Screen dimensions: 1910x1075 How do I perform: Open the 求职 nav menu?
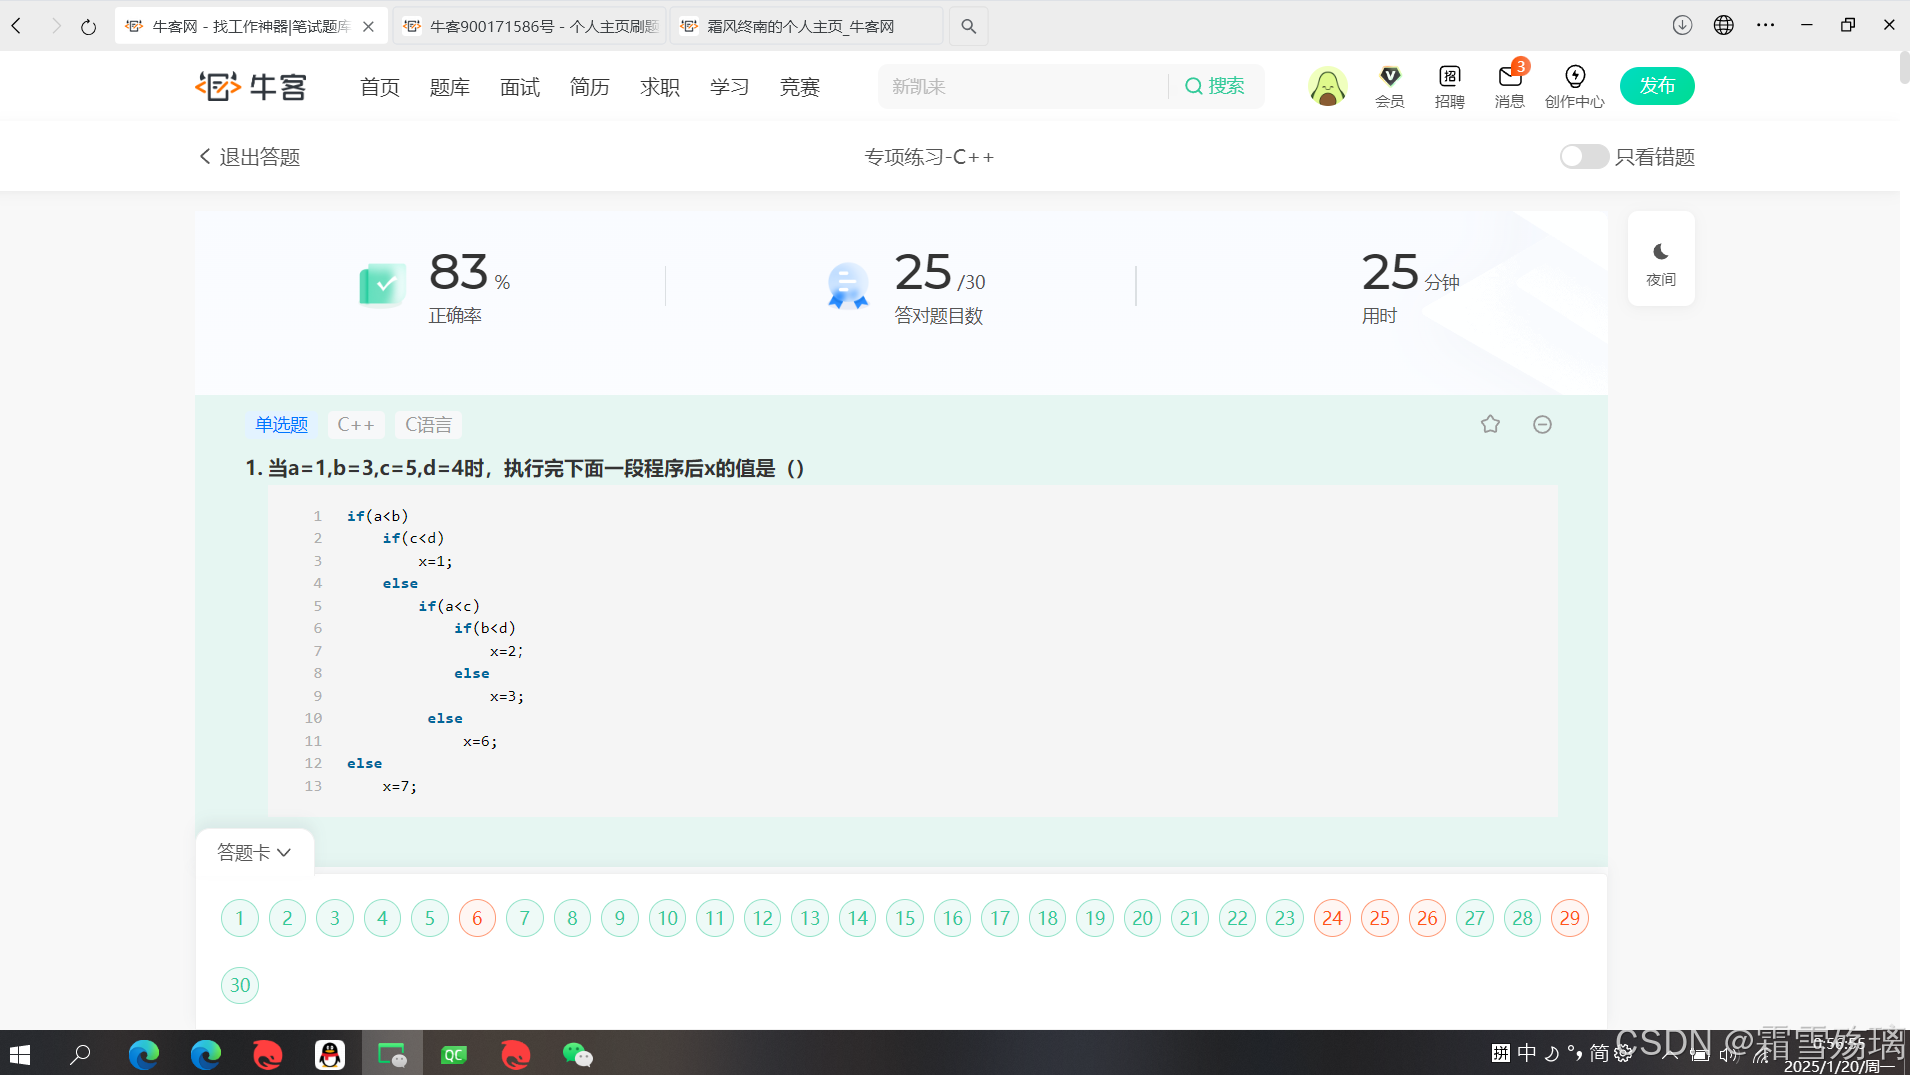point(660,87)
